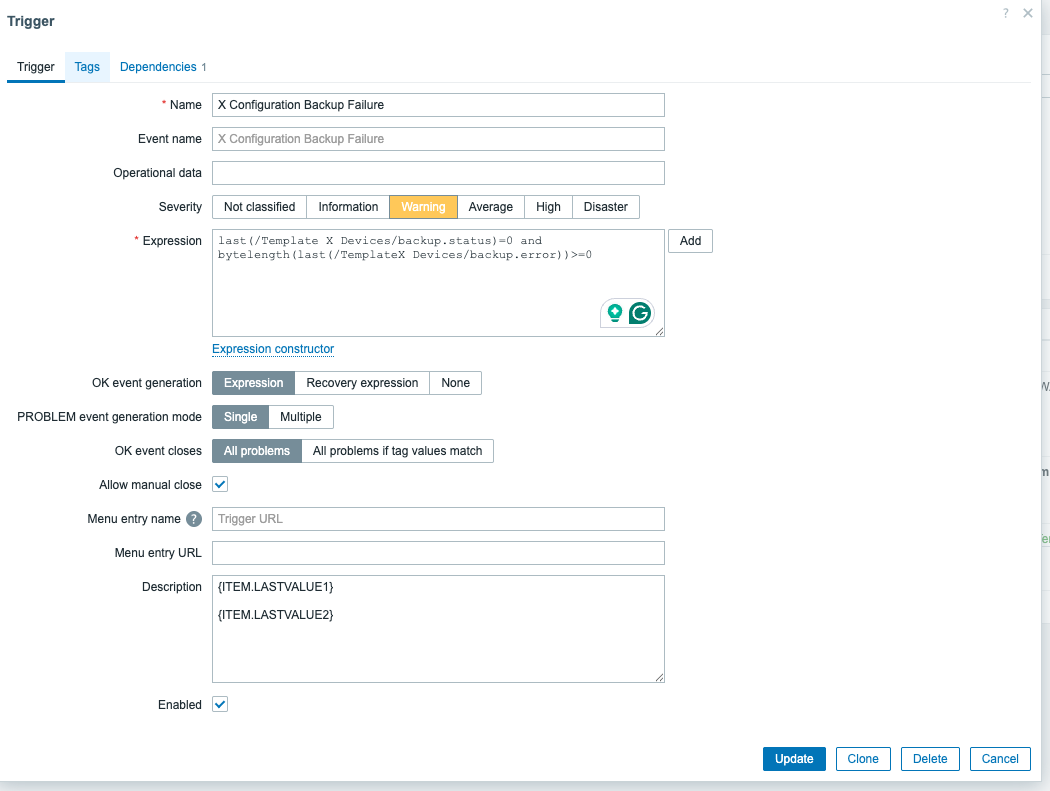Open the Dependencies tab

163,67
